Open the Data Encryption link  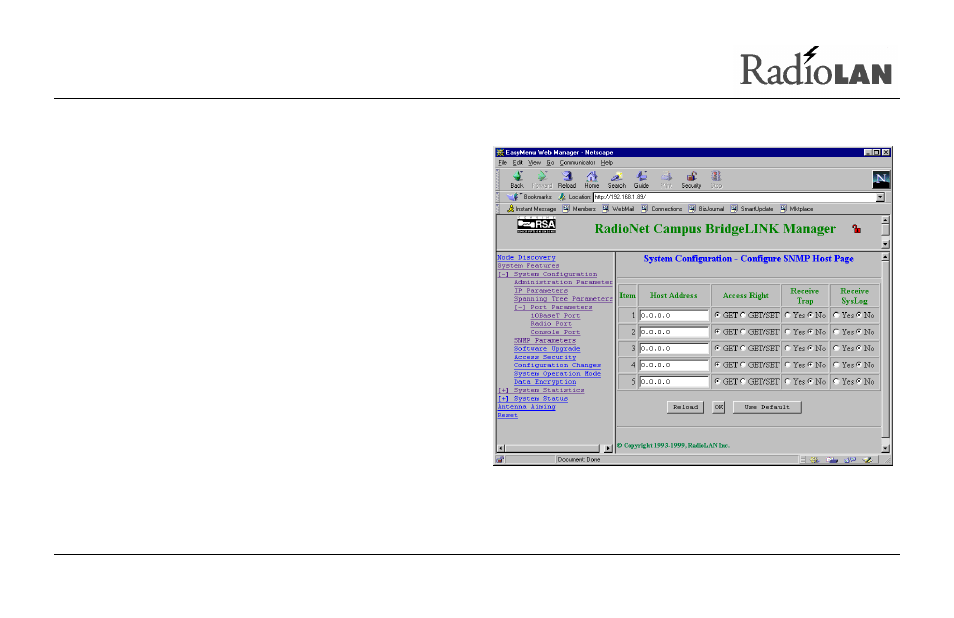(x=545, y=382)
